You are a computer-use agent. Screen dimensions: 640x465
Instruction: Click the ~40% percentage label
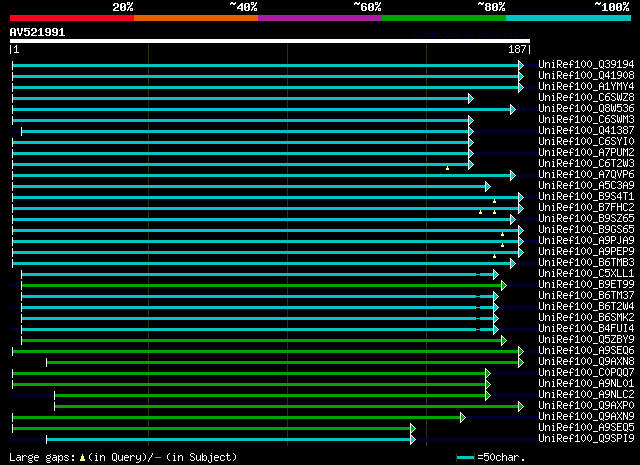243,7
